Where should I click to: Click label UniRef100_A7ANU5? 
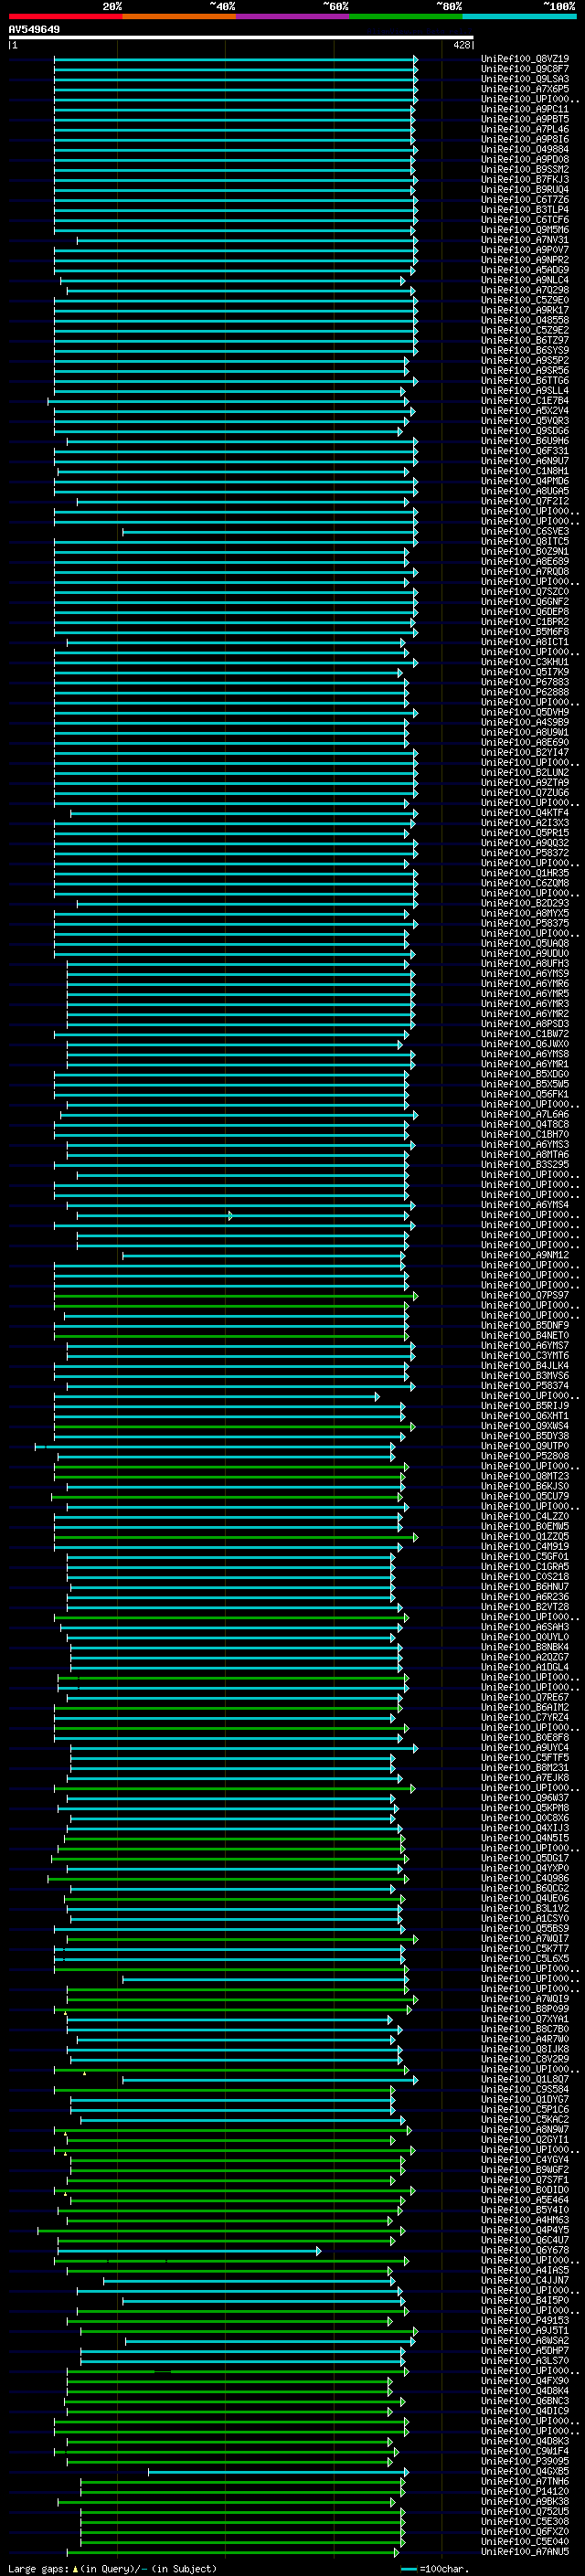[x=525, y=2552]
